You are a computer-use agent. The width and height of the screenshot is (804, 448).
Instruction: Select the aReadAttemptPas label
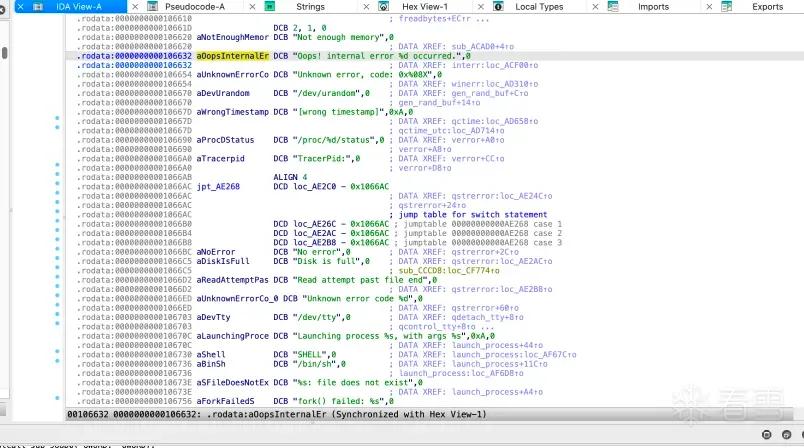coord(232,280)
